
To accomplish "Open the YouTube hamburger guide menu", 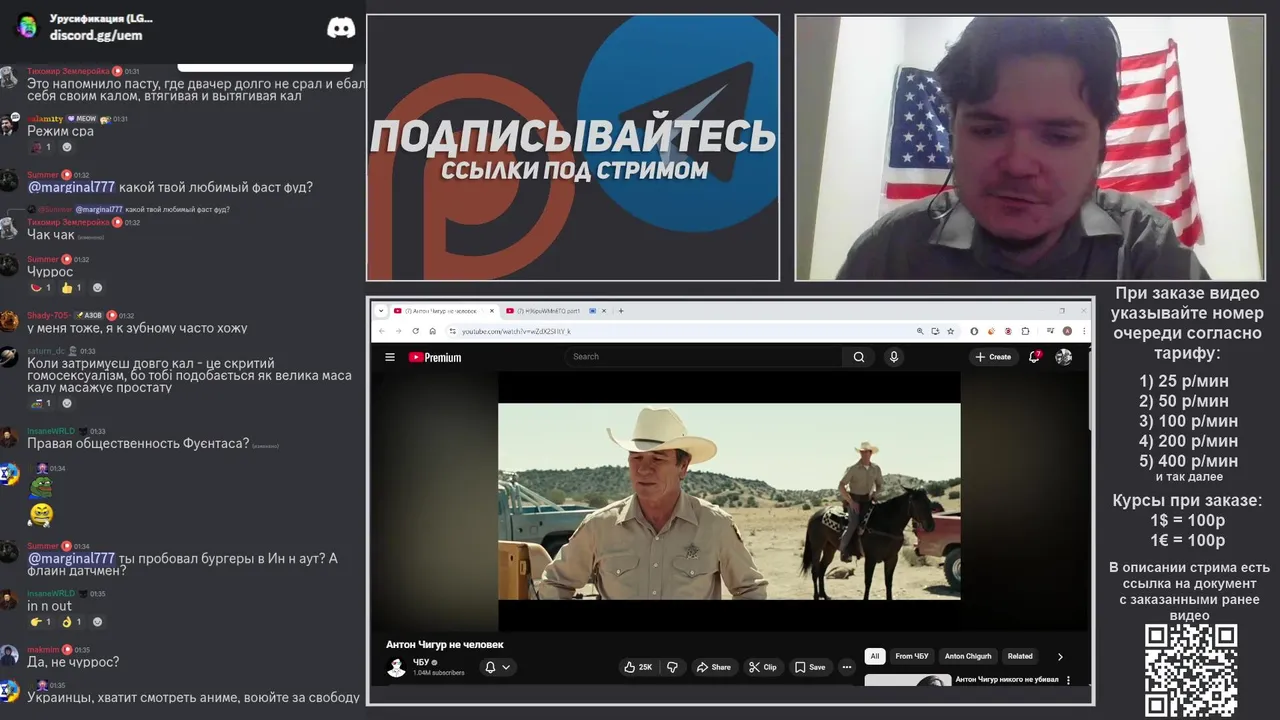I will click(x=390, y=357).
